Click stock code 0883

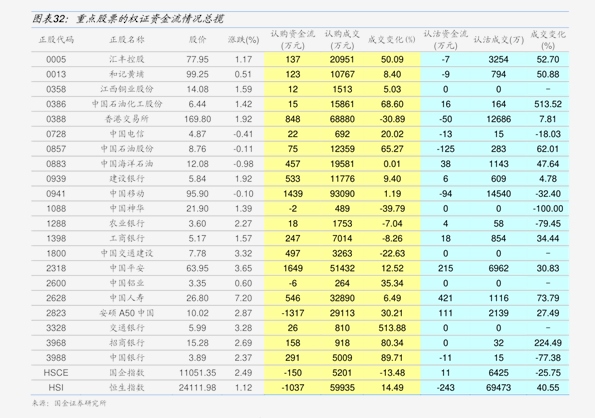coord(56,164)
